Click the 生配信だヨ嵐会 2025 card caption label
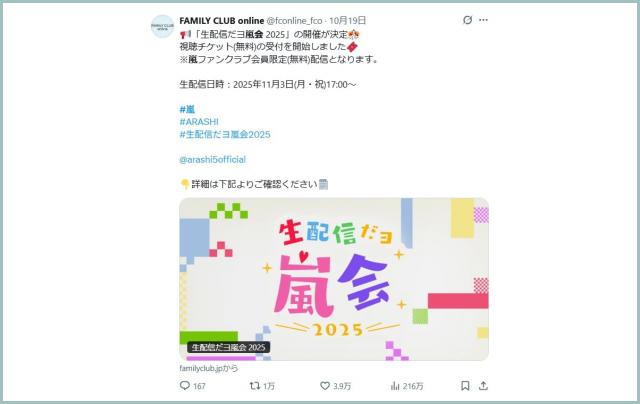 (x=229, y=347)
